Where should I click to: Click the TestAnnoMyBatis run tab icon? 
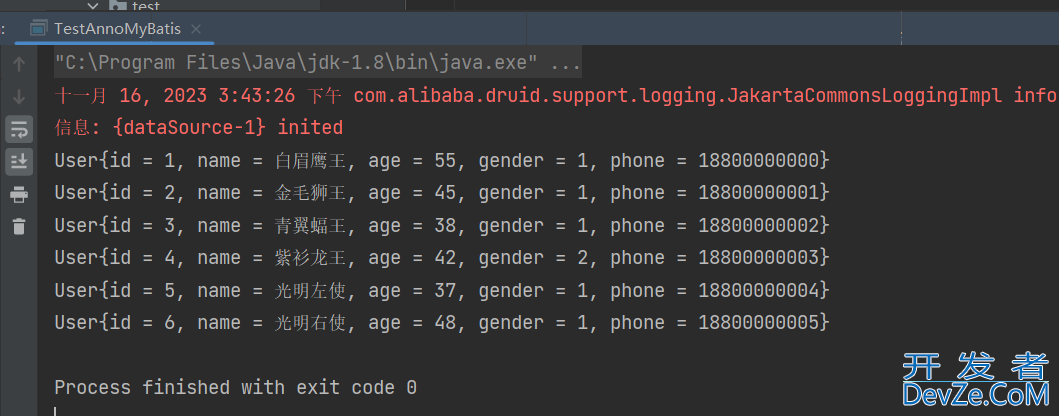pyautogui.click(x=39, y=29)
